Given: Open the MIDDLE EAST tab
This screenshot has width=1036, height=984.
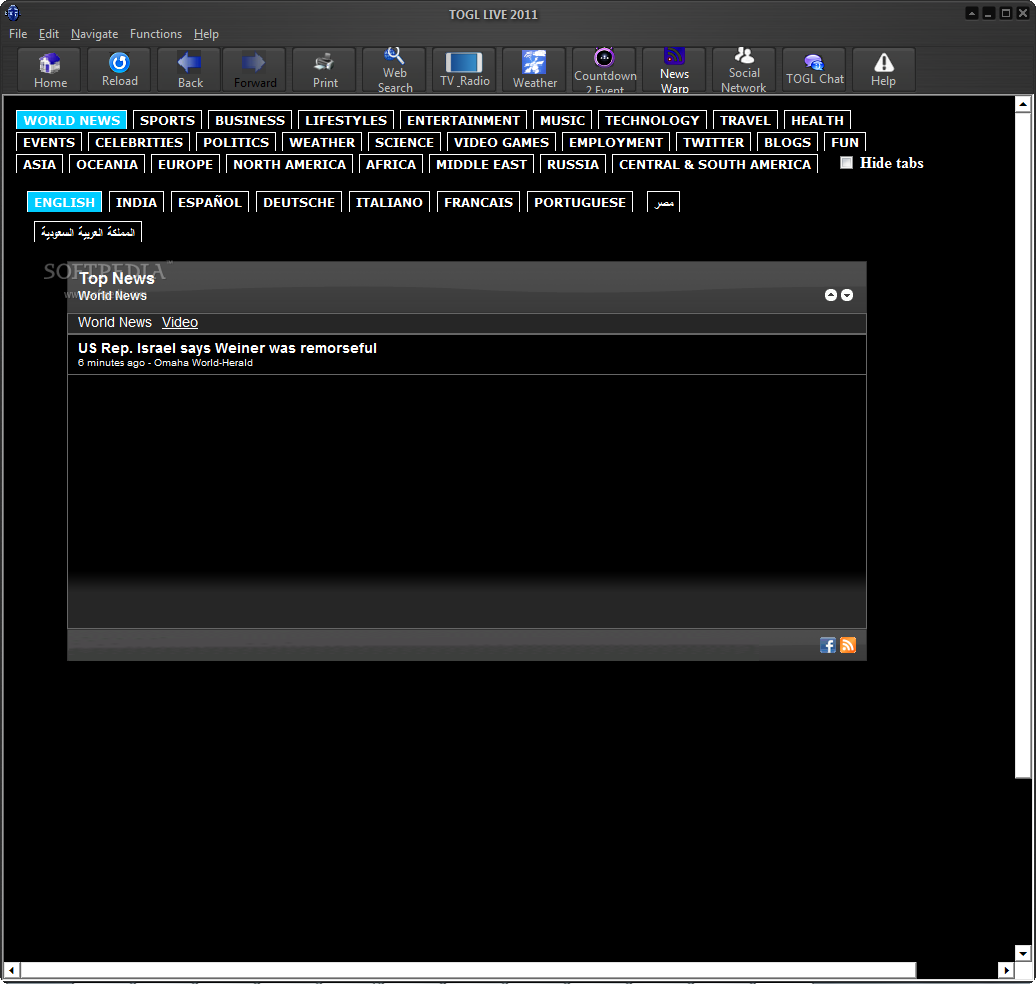Looking at the screenshot, I should 481,164.
